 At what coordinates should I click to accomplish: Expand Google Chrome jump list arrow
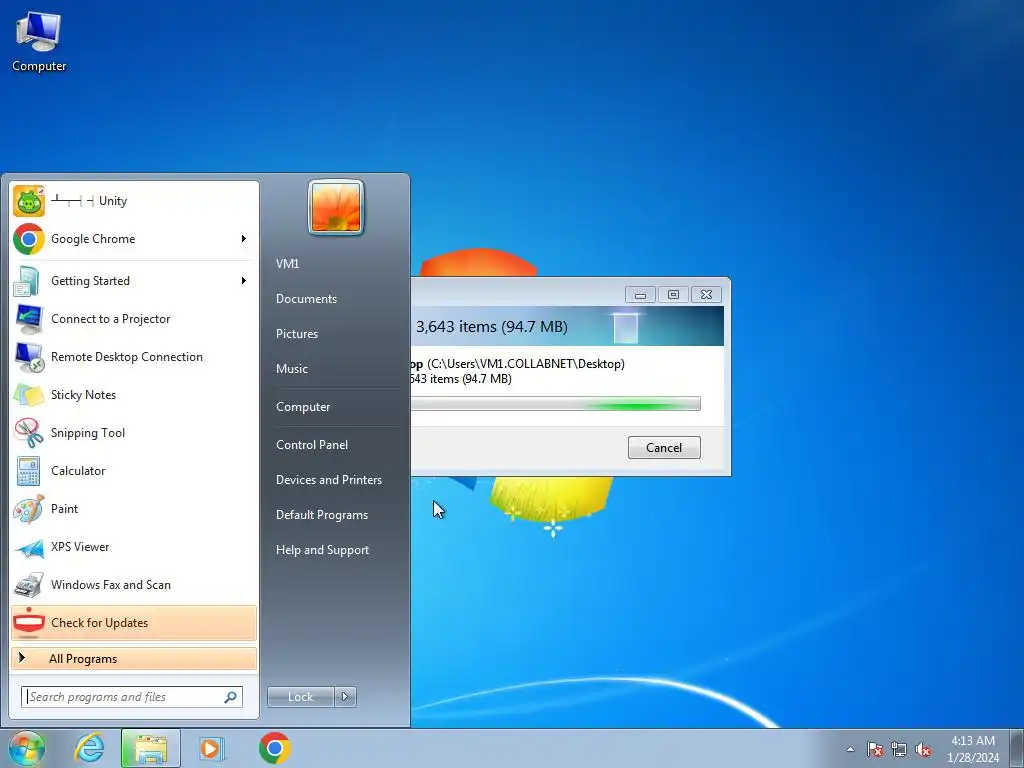pos(244,239)
